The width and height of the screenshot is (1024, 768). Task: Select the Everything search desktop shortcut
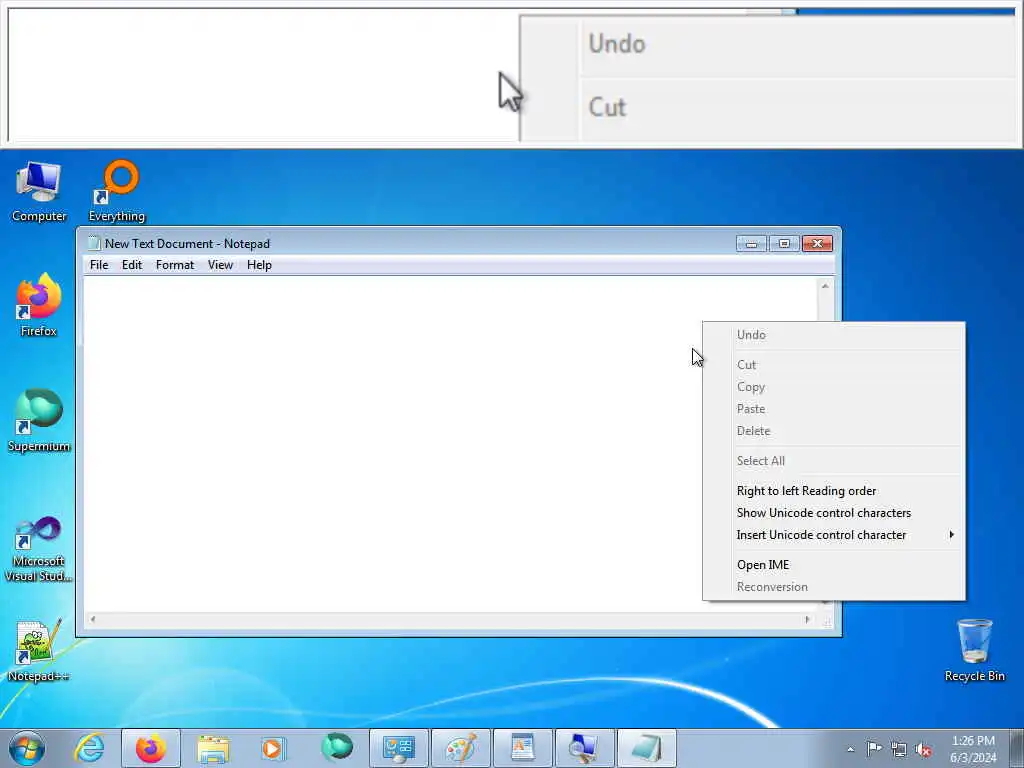(x=117, y=191)
